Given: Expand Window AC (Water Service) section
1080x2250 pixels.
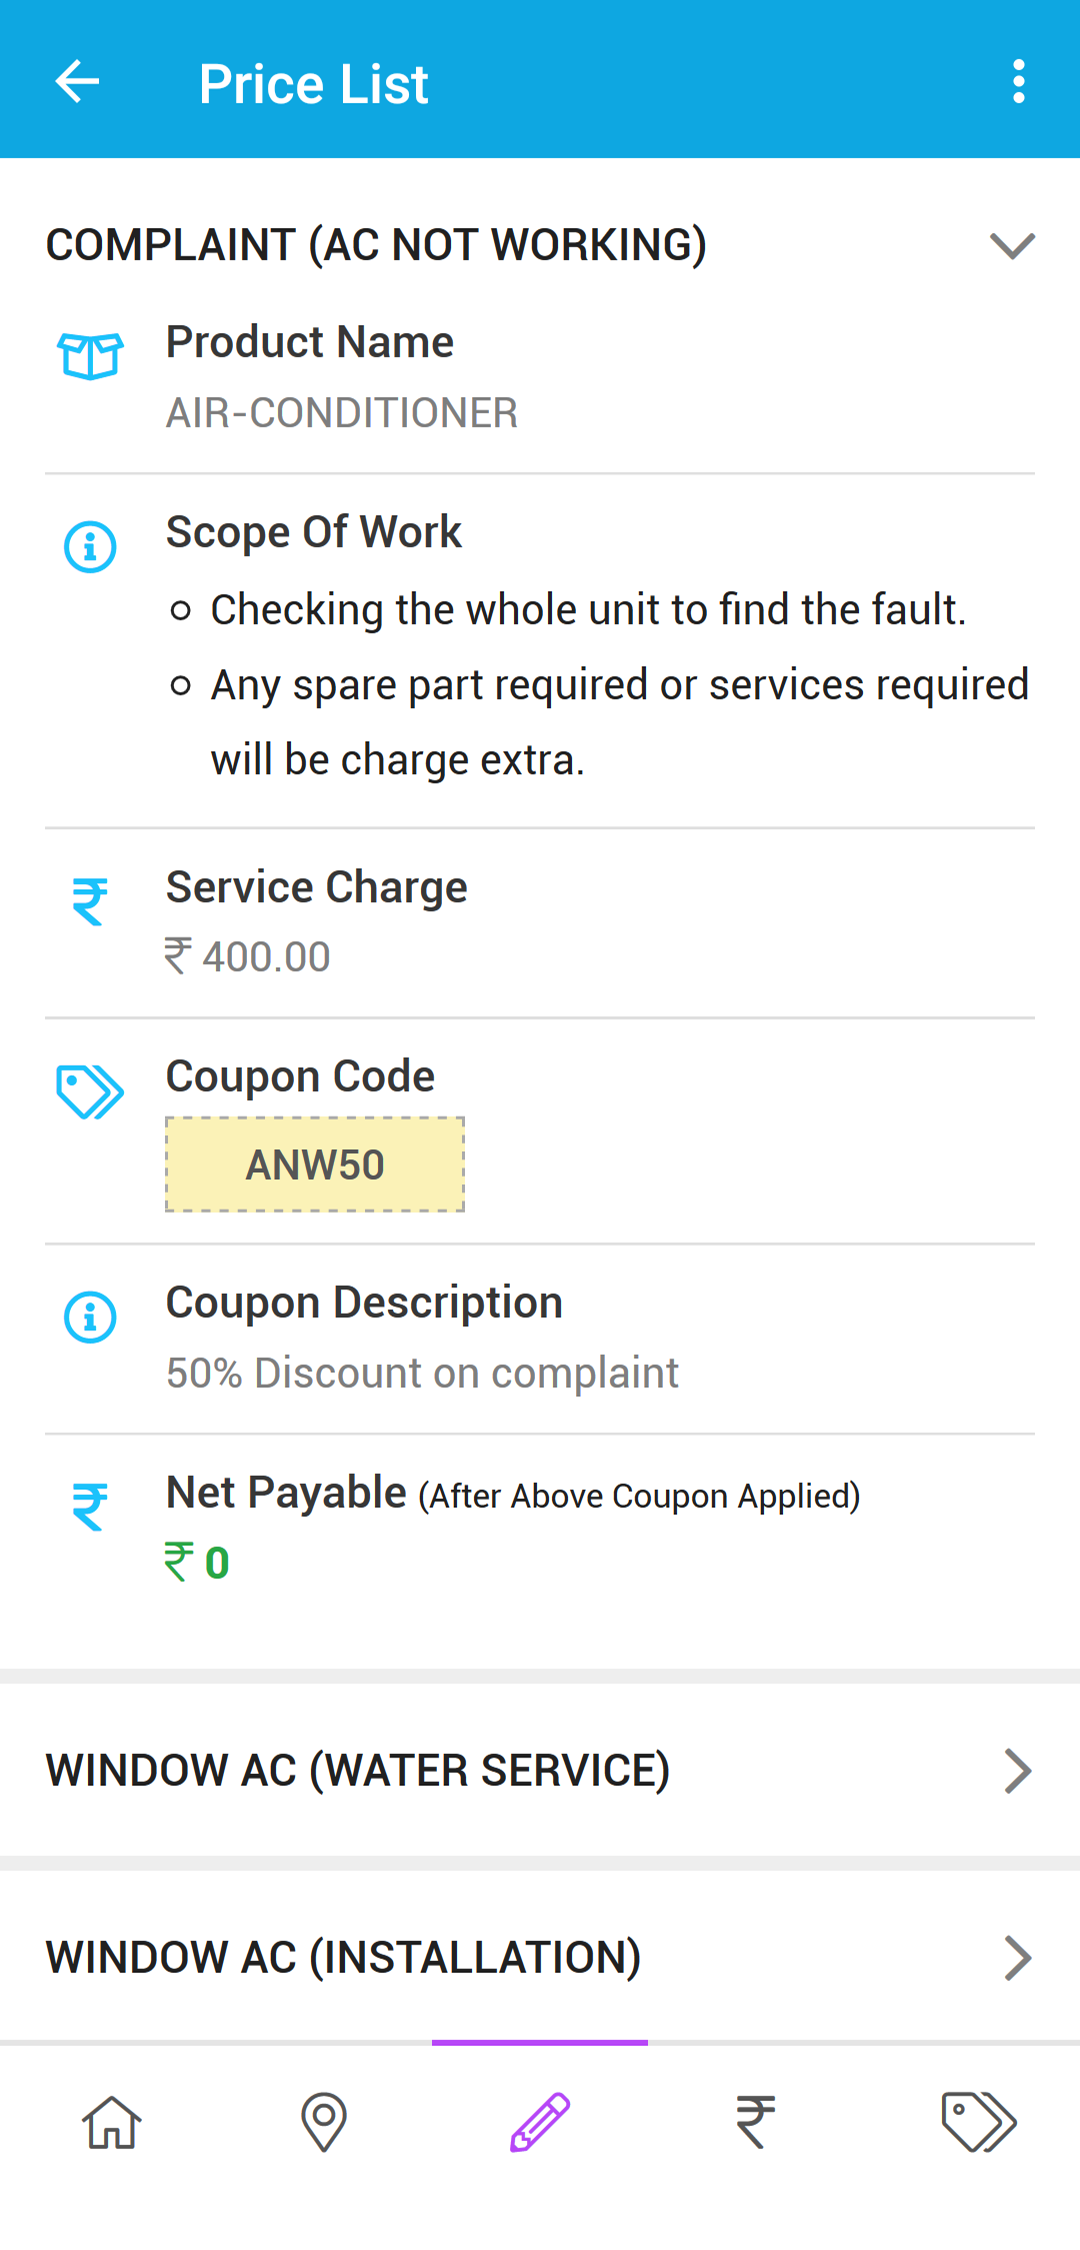Looking at the screenshot, I should (540, 1770).
